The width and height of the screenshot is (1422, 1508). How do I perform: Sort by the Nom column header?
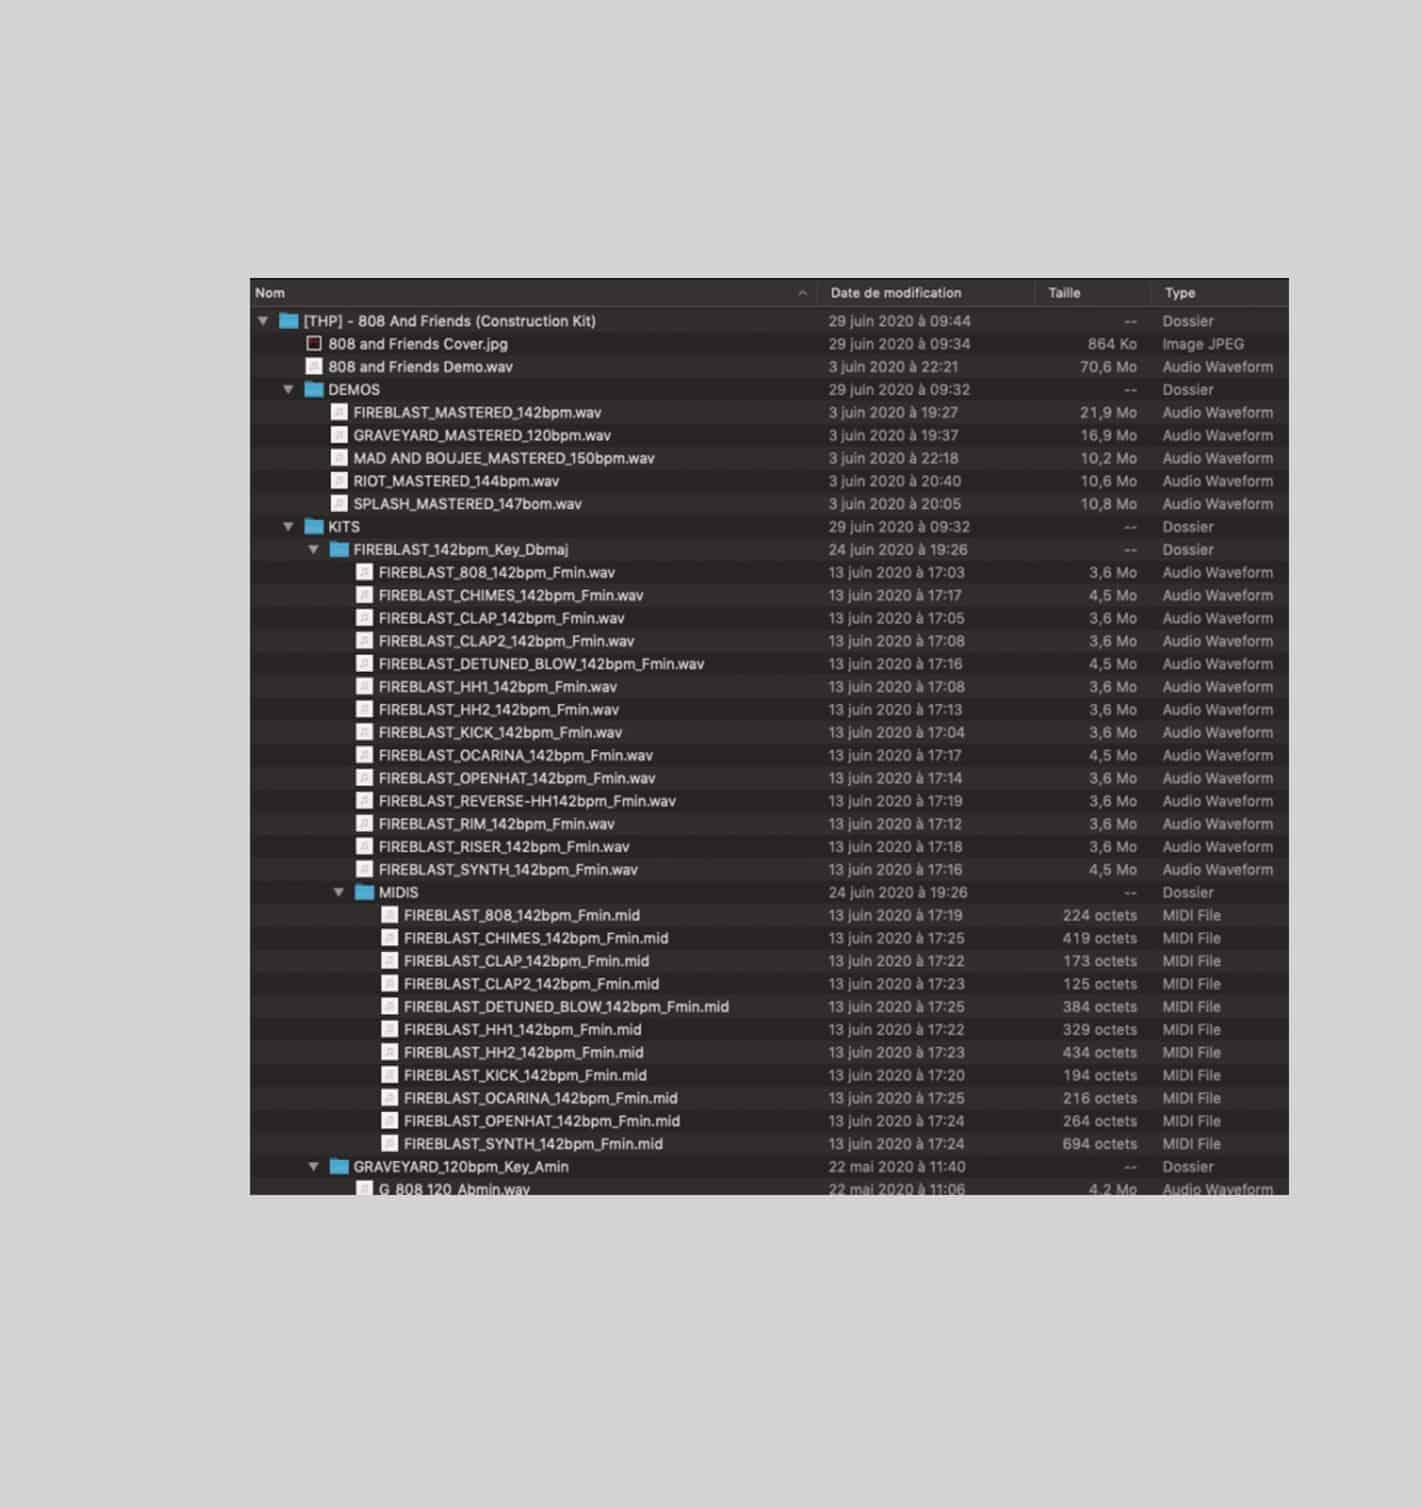pos(270,293)
